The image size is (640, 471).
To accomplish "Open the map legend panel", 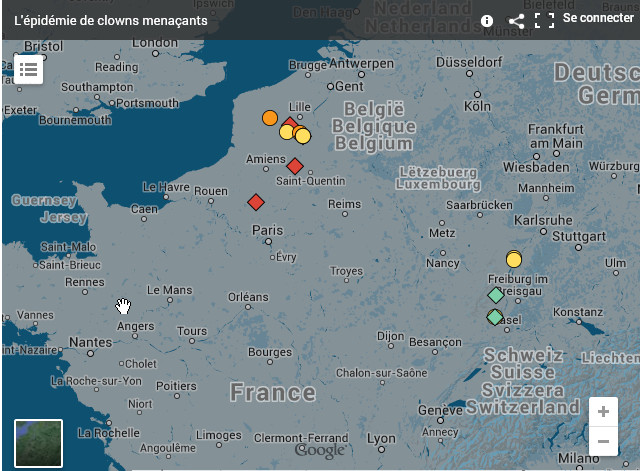I will pyautogui.click(x=27, y=69).
